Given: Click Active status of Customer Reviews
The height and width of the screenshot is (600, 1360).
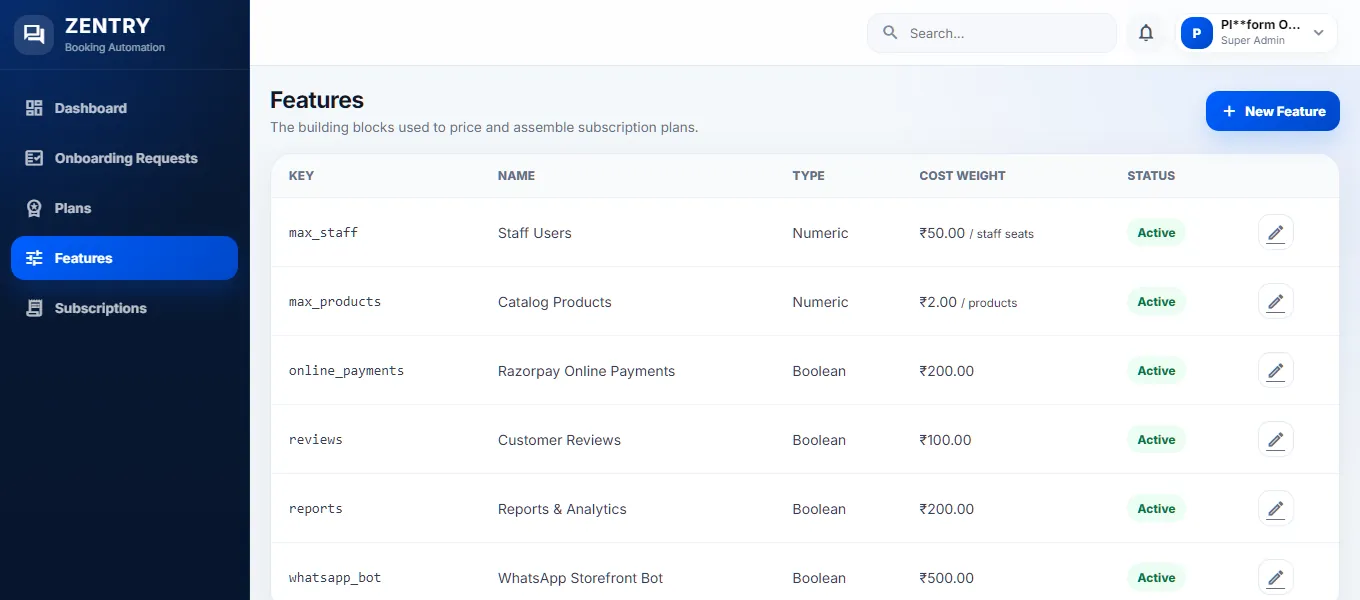Looking at the screenshot, I should tap(1156, 439).
